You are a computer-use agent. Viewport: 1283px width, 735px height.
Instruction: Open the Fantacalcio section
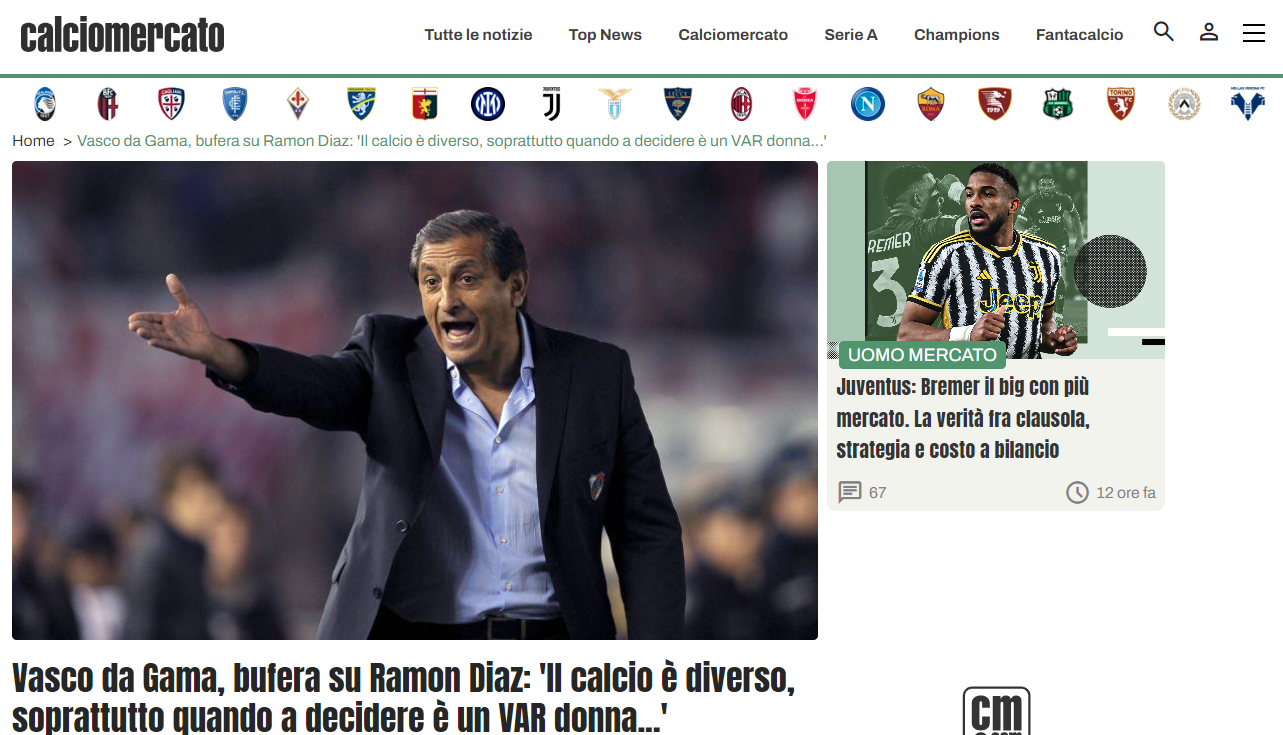(1079, 35)
